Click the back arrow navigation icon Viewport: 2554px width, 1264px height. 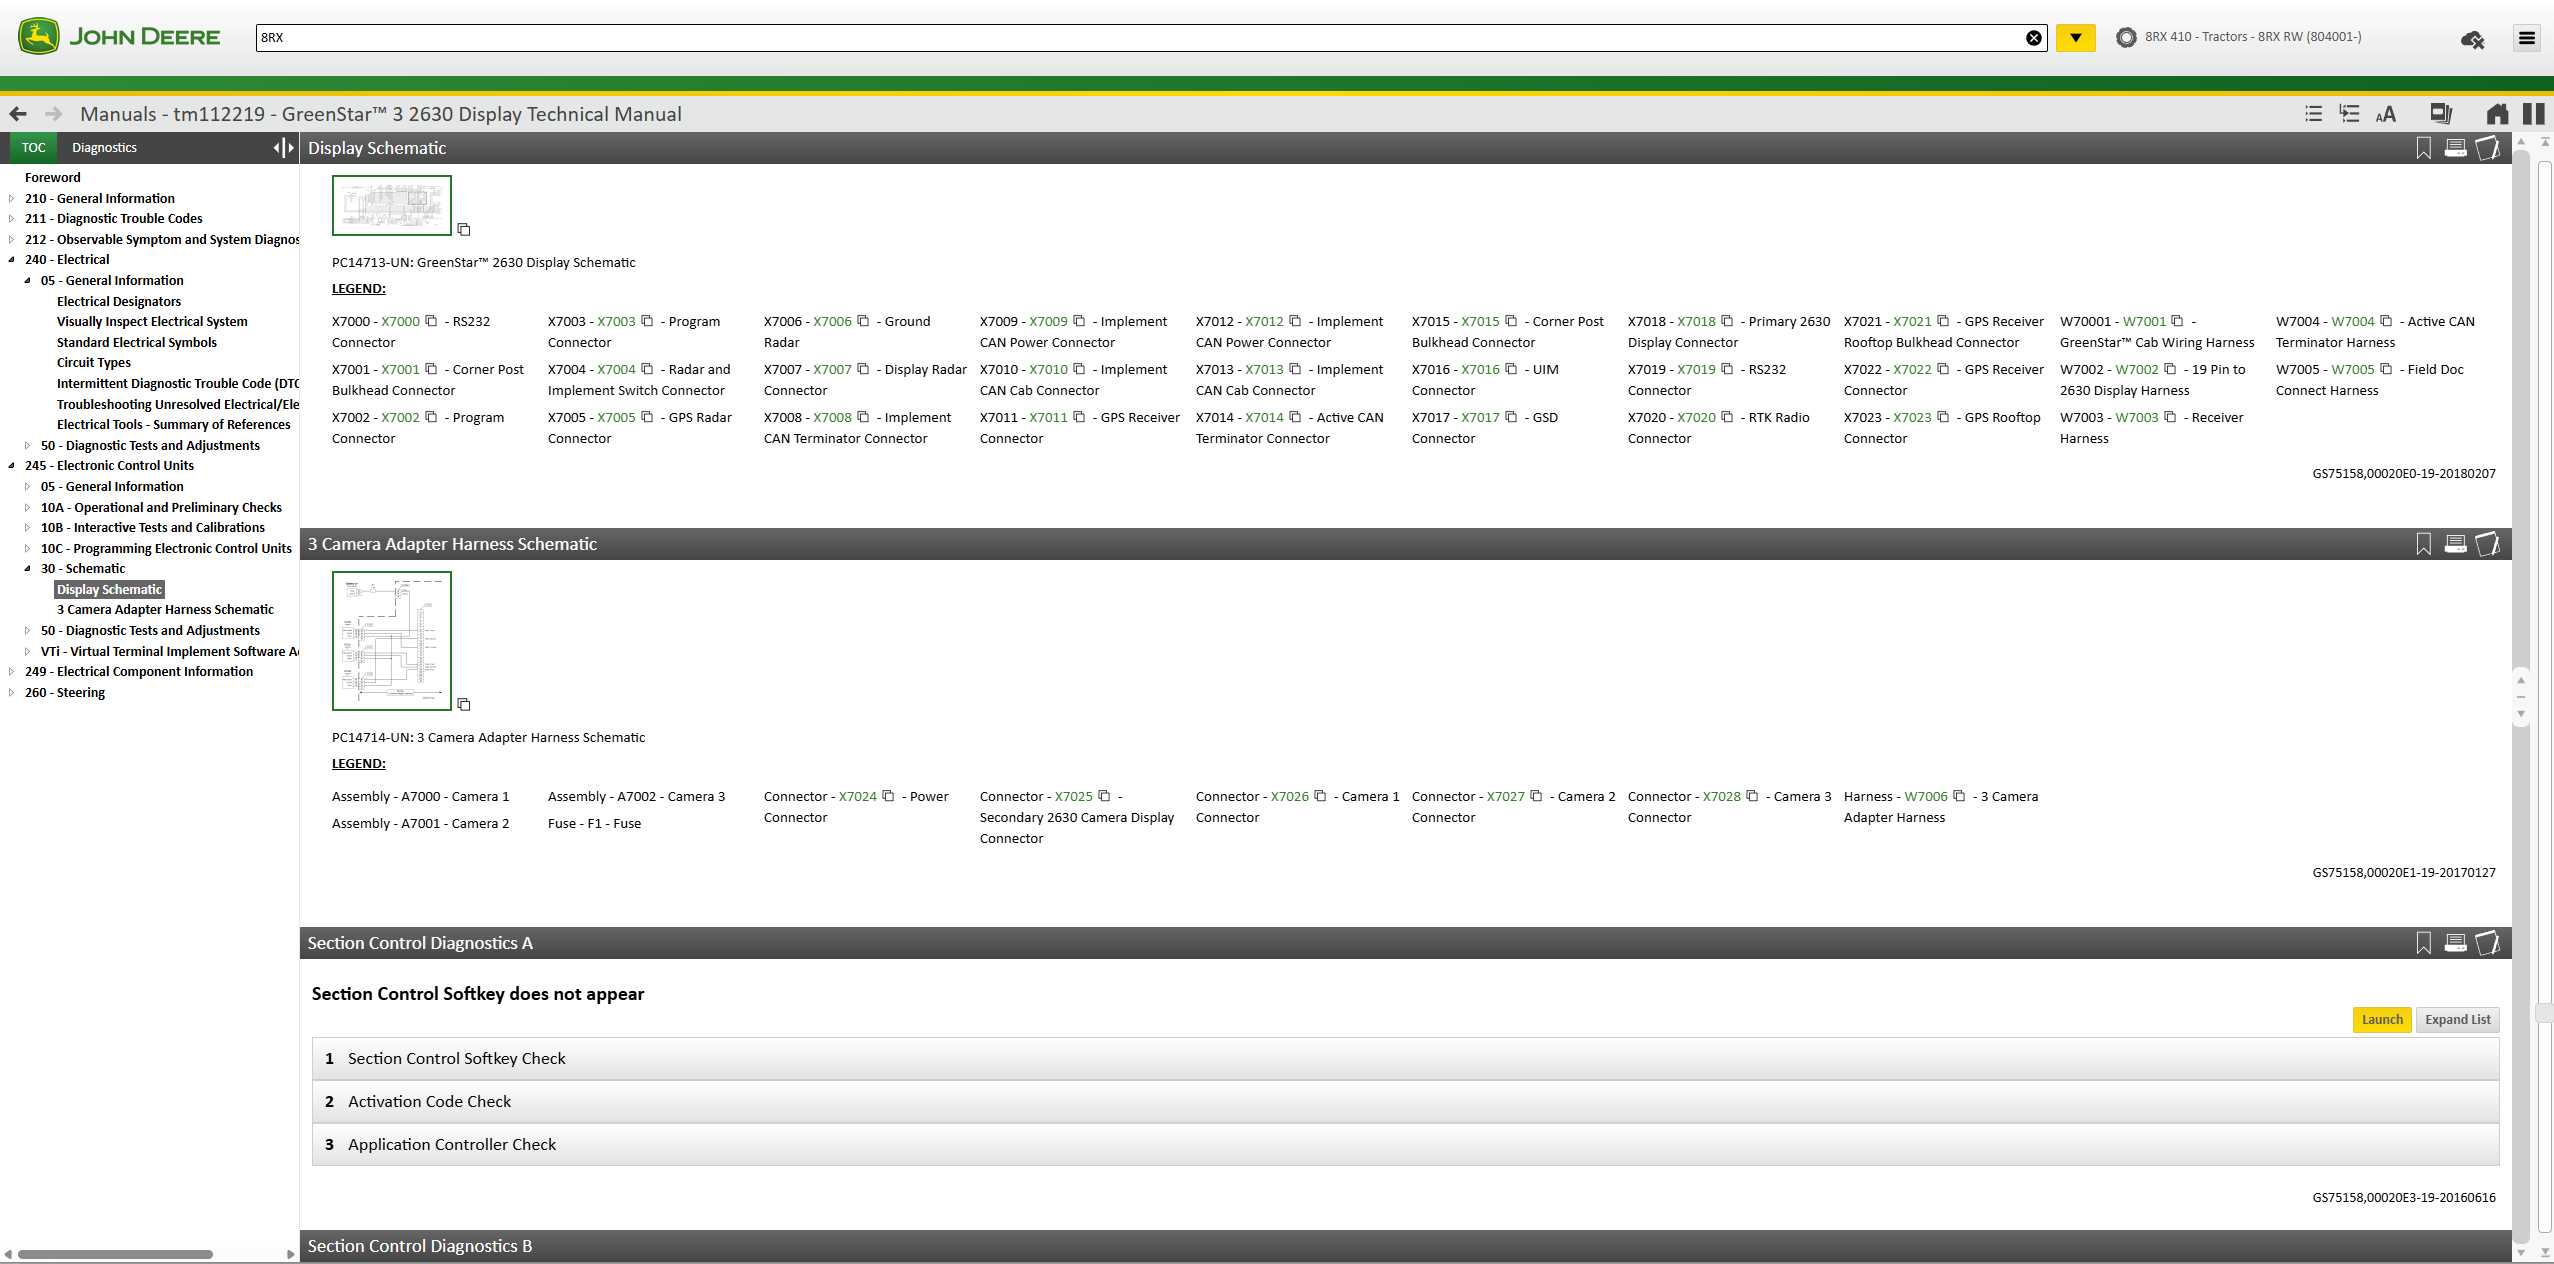click(x=17, y=114)
